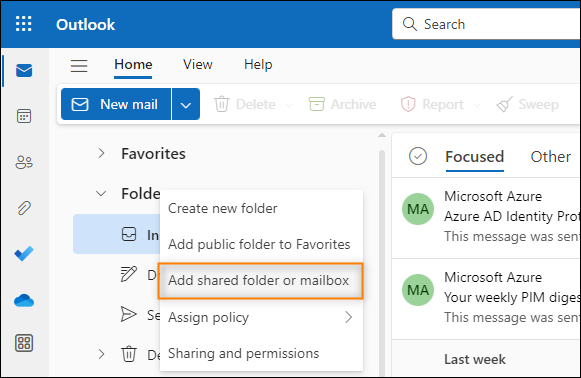Click the Deleted Items trash folder icon
581x378 pixels.
(x=129, y=354)
